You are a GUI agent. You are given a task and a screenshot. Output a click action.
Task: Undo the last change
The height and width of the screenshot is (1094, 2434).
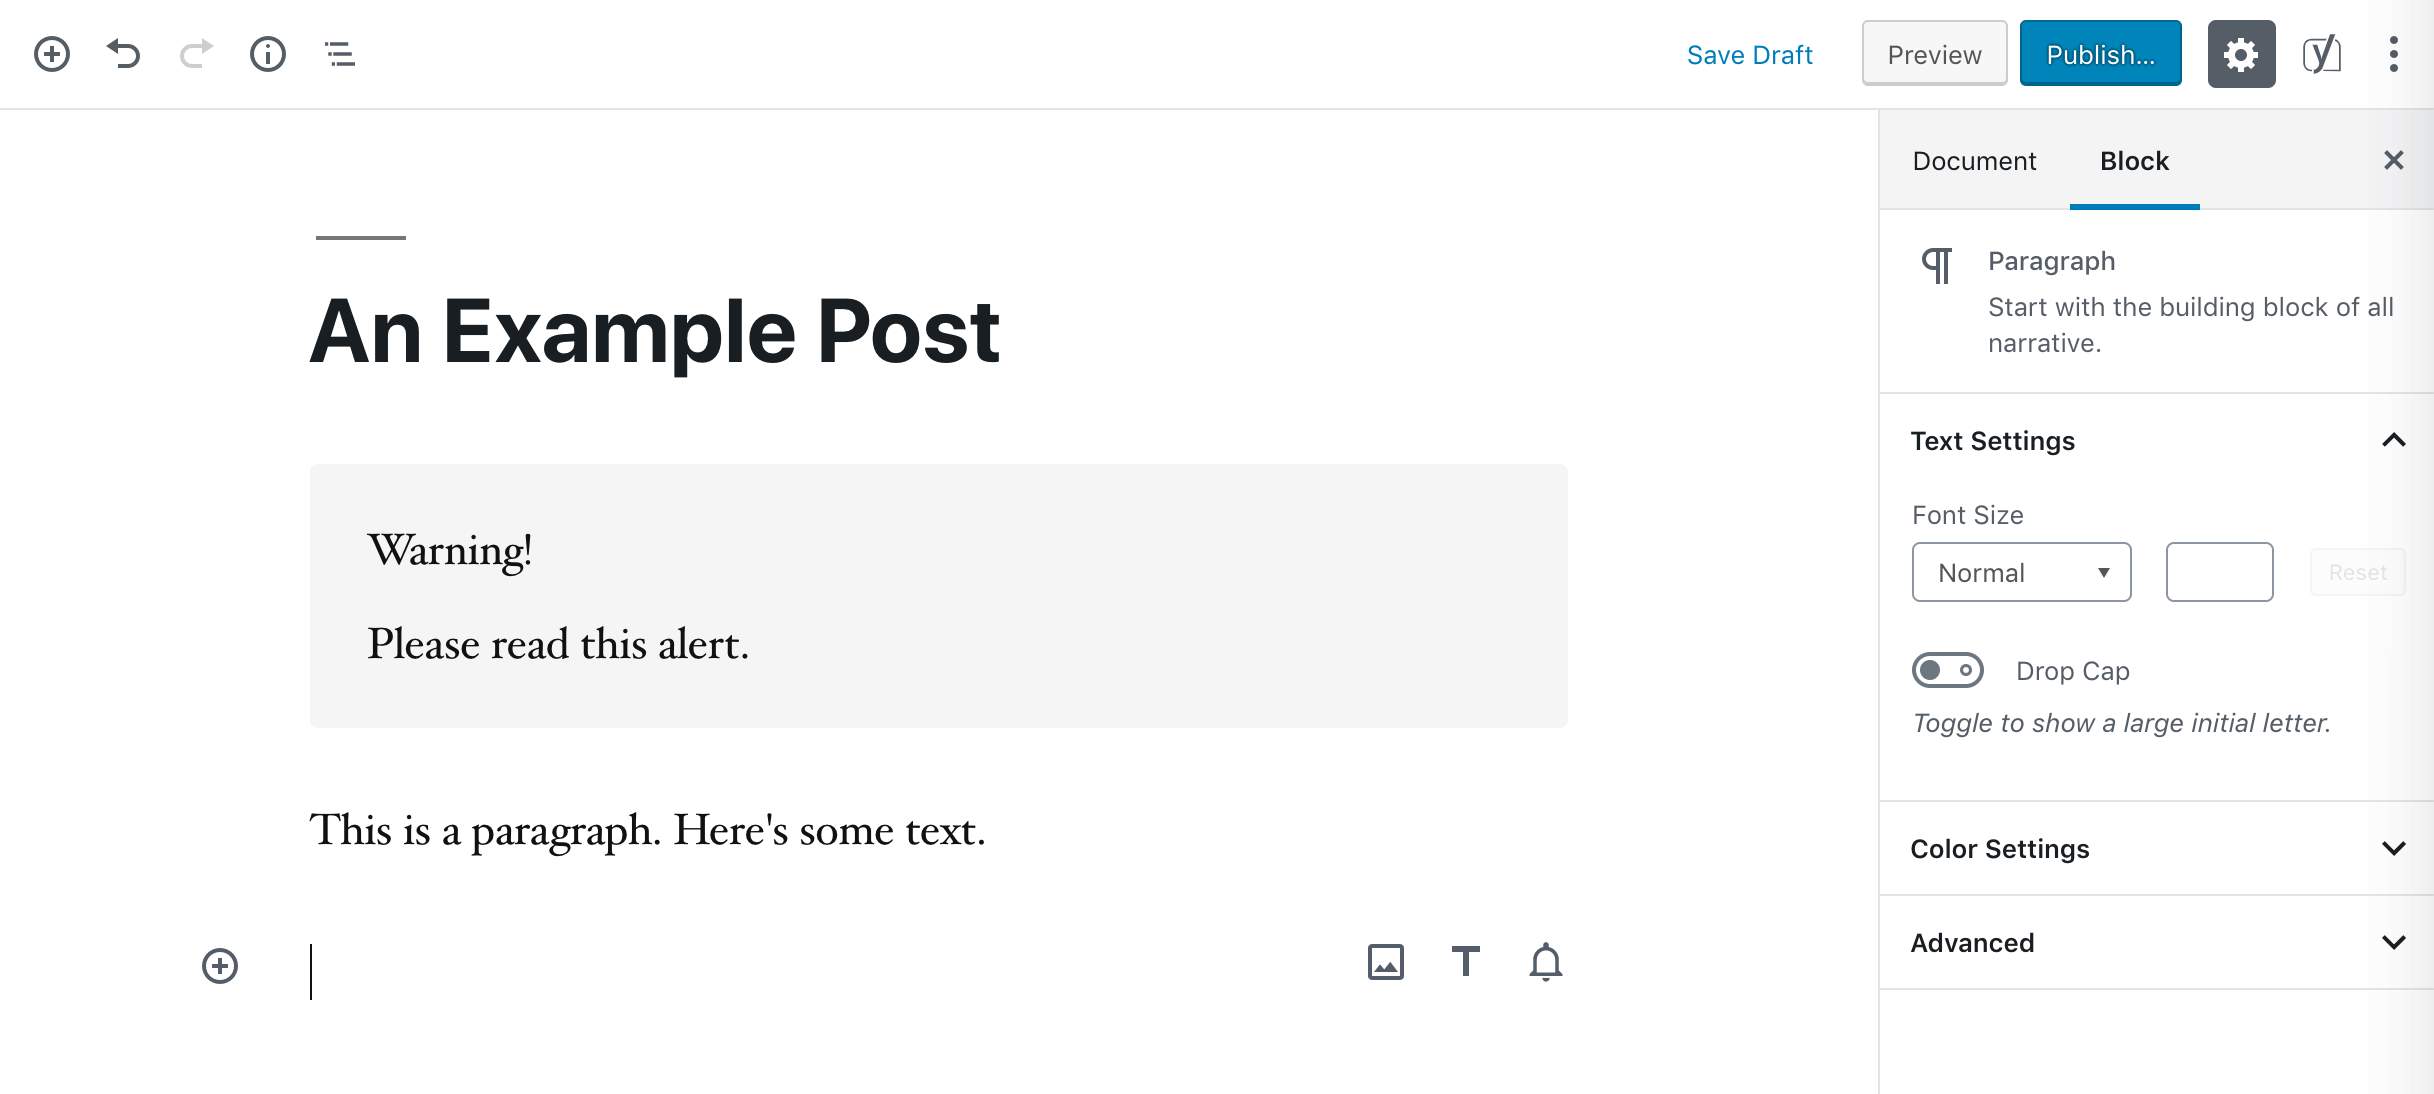124,54
